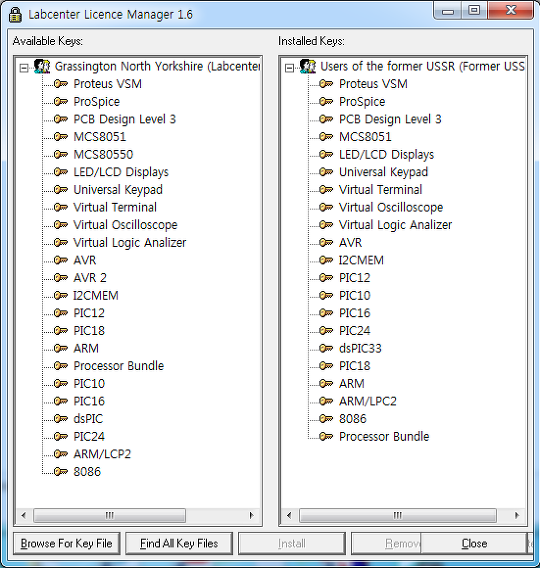Select Virtual Terminal in Installed Keys
This screenshot has height=568, width=540.
pos(381,190)
